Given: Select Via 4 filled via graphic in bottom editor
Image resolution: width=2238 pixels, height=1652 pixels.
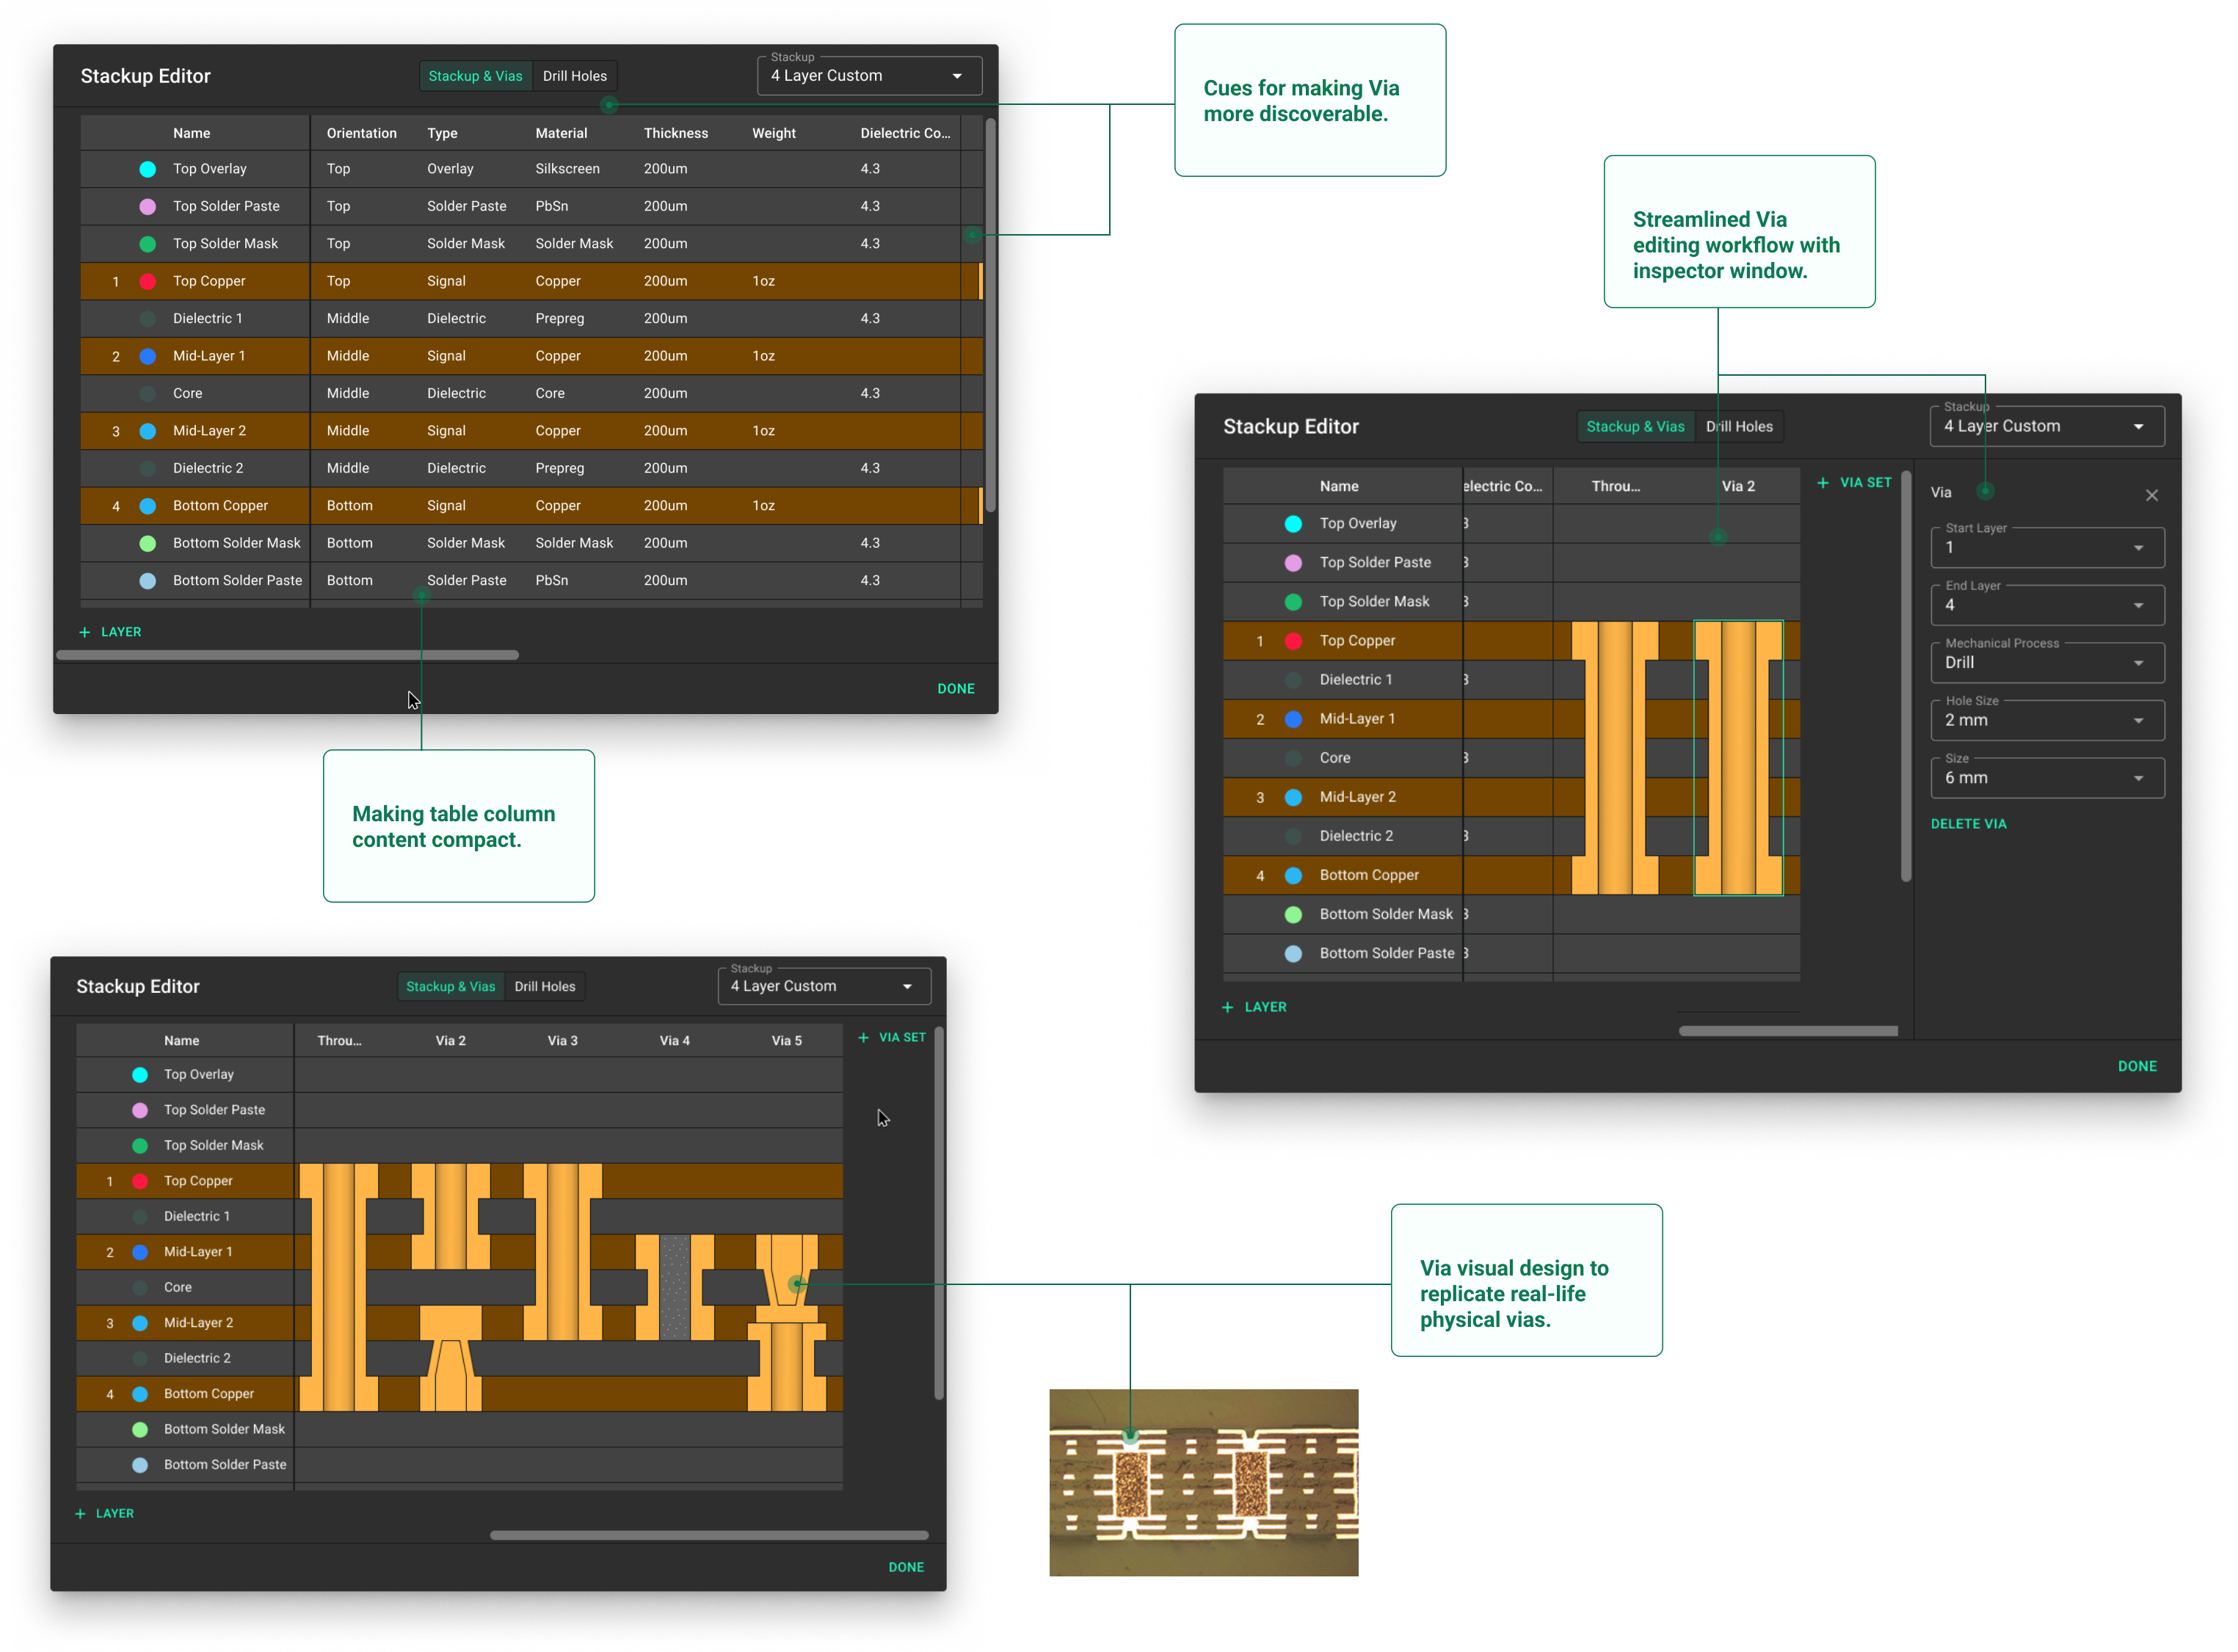Looking at the screenshot, I should point(675,1287).
